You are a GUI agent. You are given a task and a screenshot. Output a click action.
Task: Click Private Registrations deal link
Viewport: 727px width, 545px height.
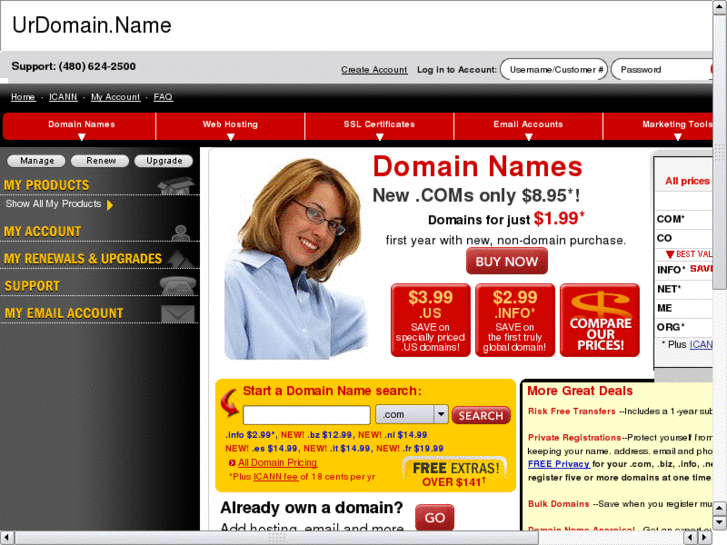(x=574, y=437)
